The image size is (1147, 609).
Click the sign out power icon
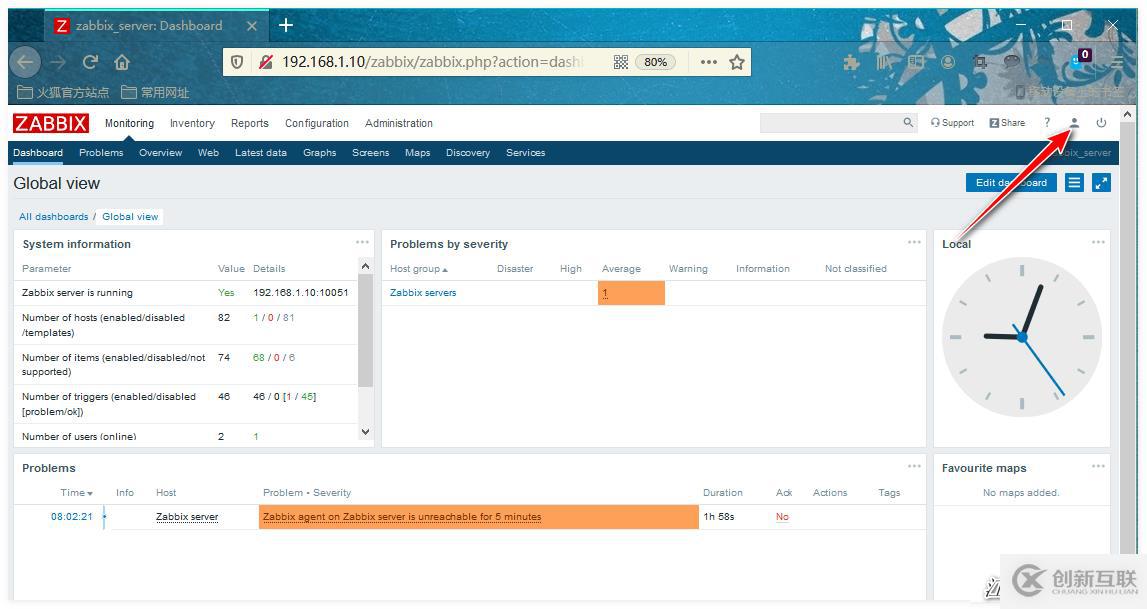pos(1101,123)
